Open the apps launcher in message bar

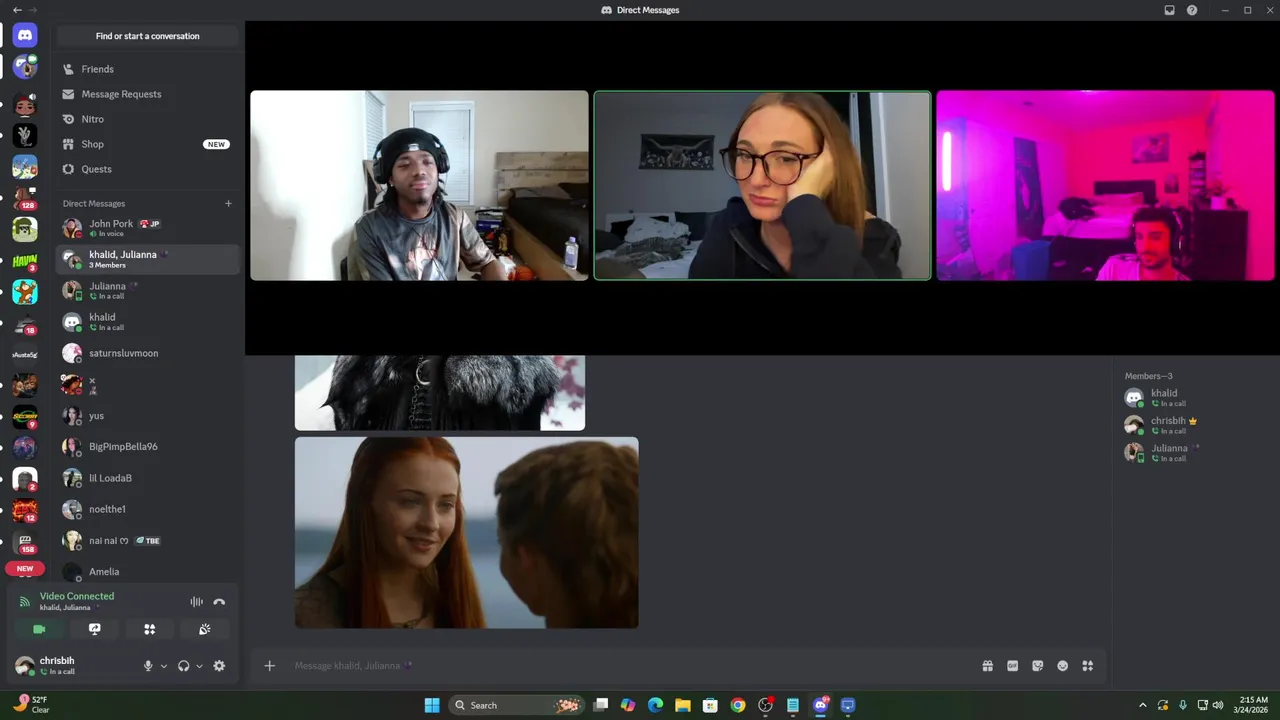tap(1087, 666)
